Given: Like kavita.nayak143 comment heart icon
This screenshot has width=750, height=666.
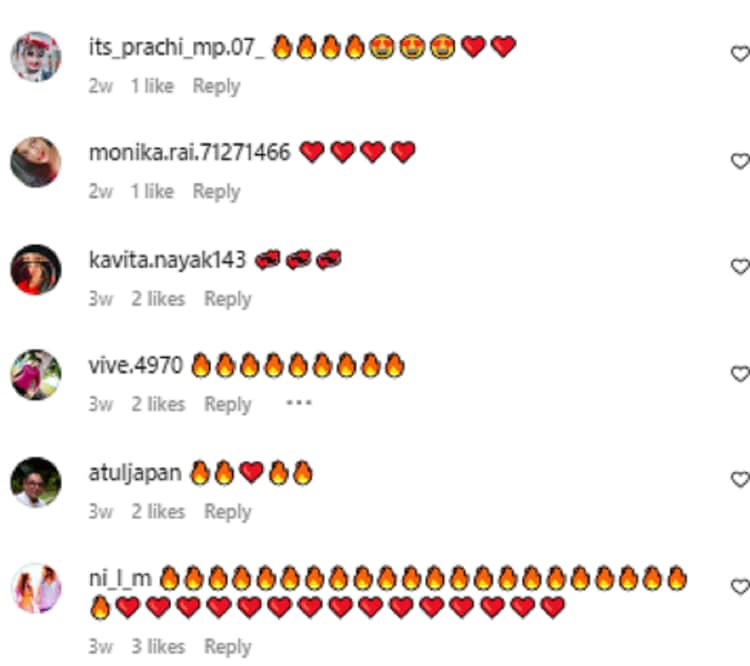Looking at the screenshot, I should (740, 266).
